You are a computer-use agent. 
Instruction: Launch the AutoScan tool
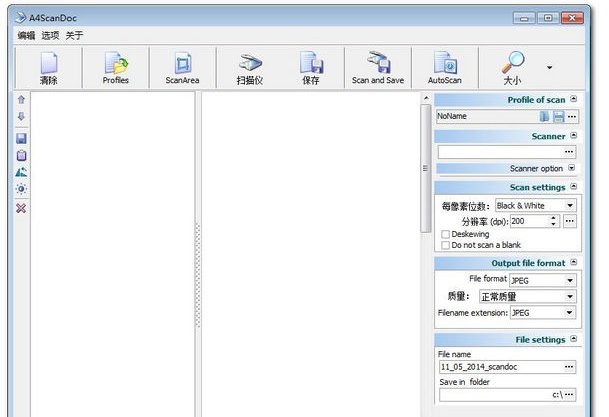[445, 68]
